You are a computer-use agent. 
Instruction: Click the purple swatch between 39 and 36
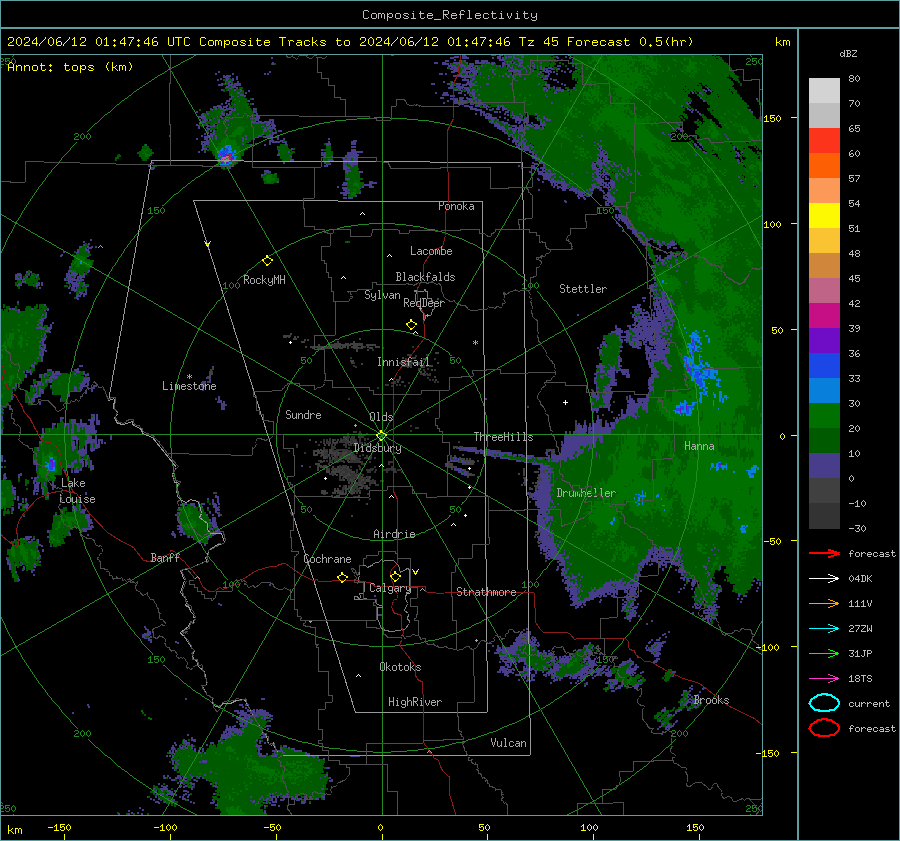(x=824, y=340)
